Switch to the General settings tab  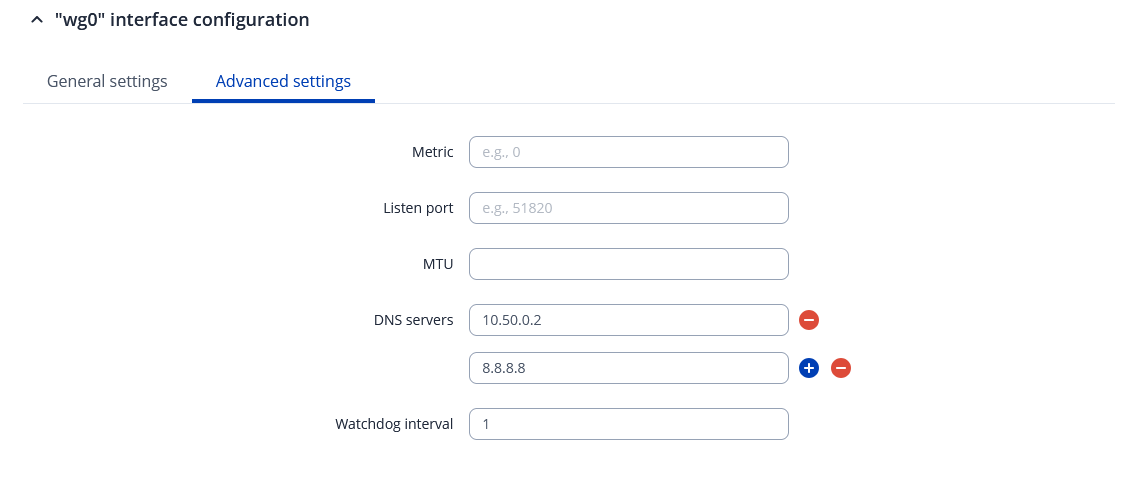(x=107, y=81)
